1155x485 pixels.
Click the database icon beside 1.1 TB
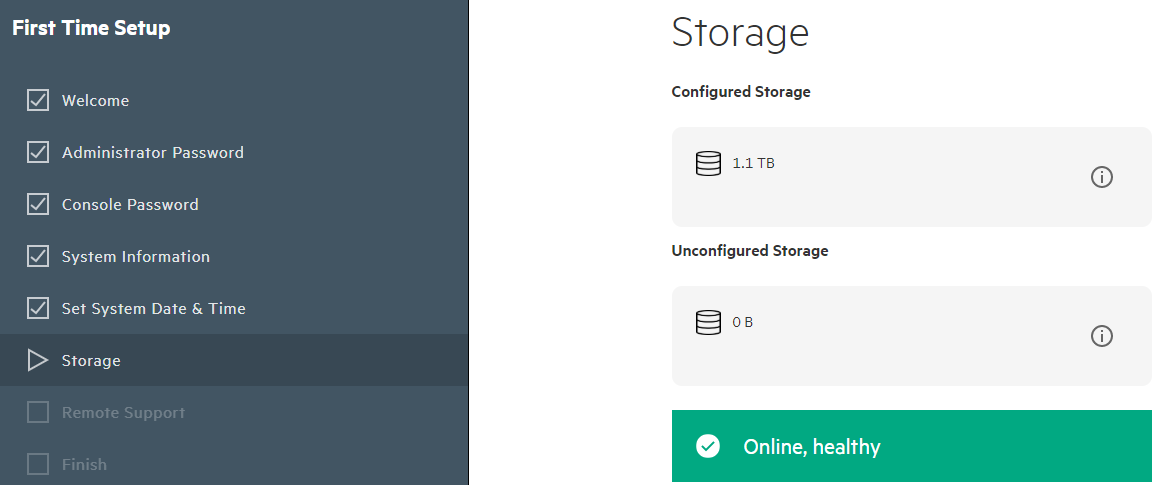(x=708, y=164)
